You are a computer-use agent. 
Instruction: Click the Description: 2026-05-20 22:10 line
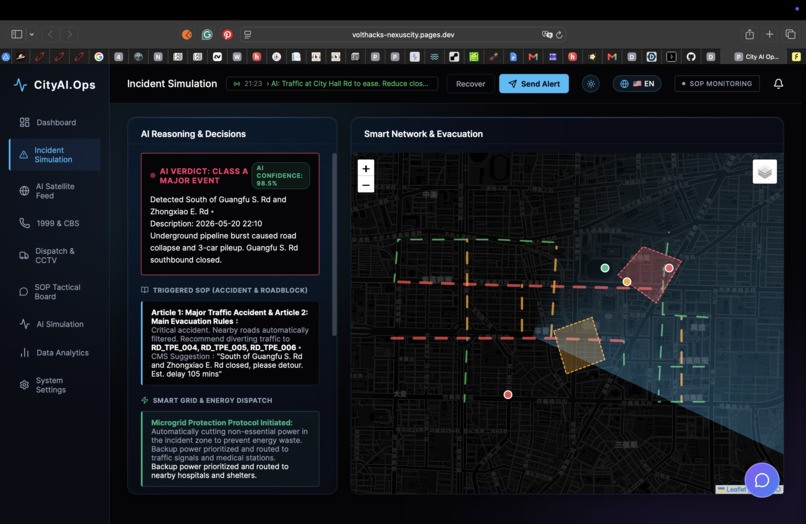coord(206,224)
